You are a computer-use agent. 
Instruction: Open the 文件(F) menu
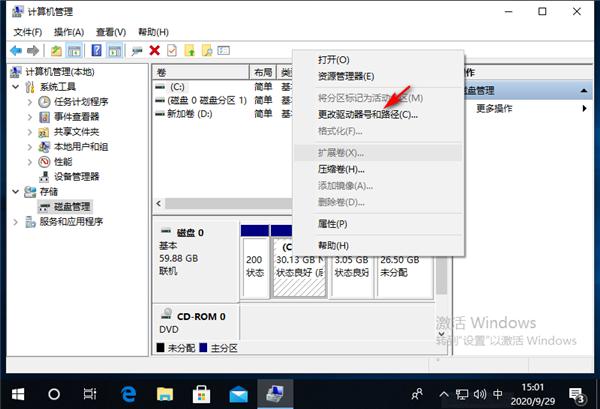click(28, 32)
